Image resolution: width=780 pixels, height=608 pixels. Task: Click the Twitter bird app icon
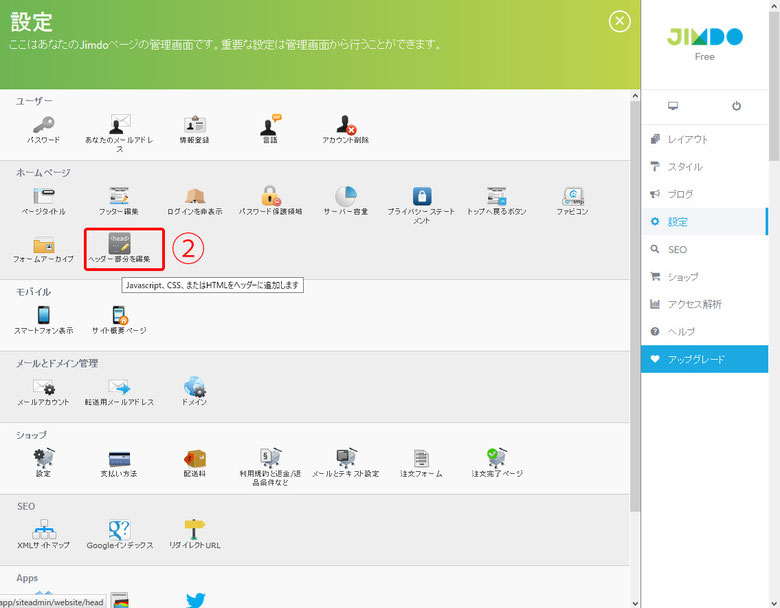coord(195,600)
